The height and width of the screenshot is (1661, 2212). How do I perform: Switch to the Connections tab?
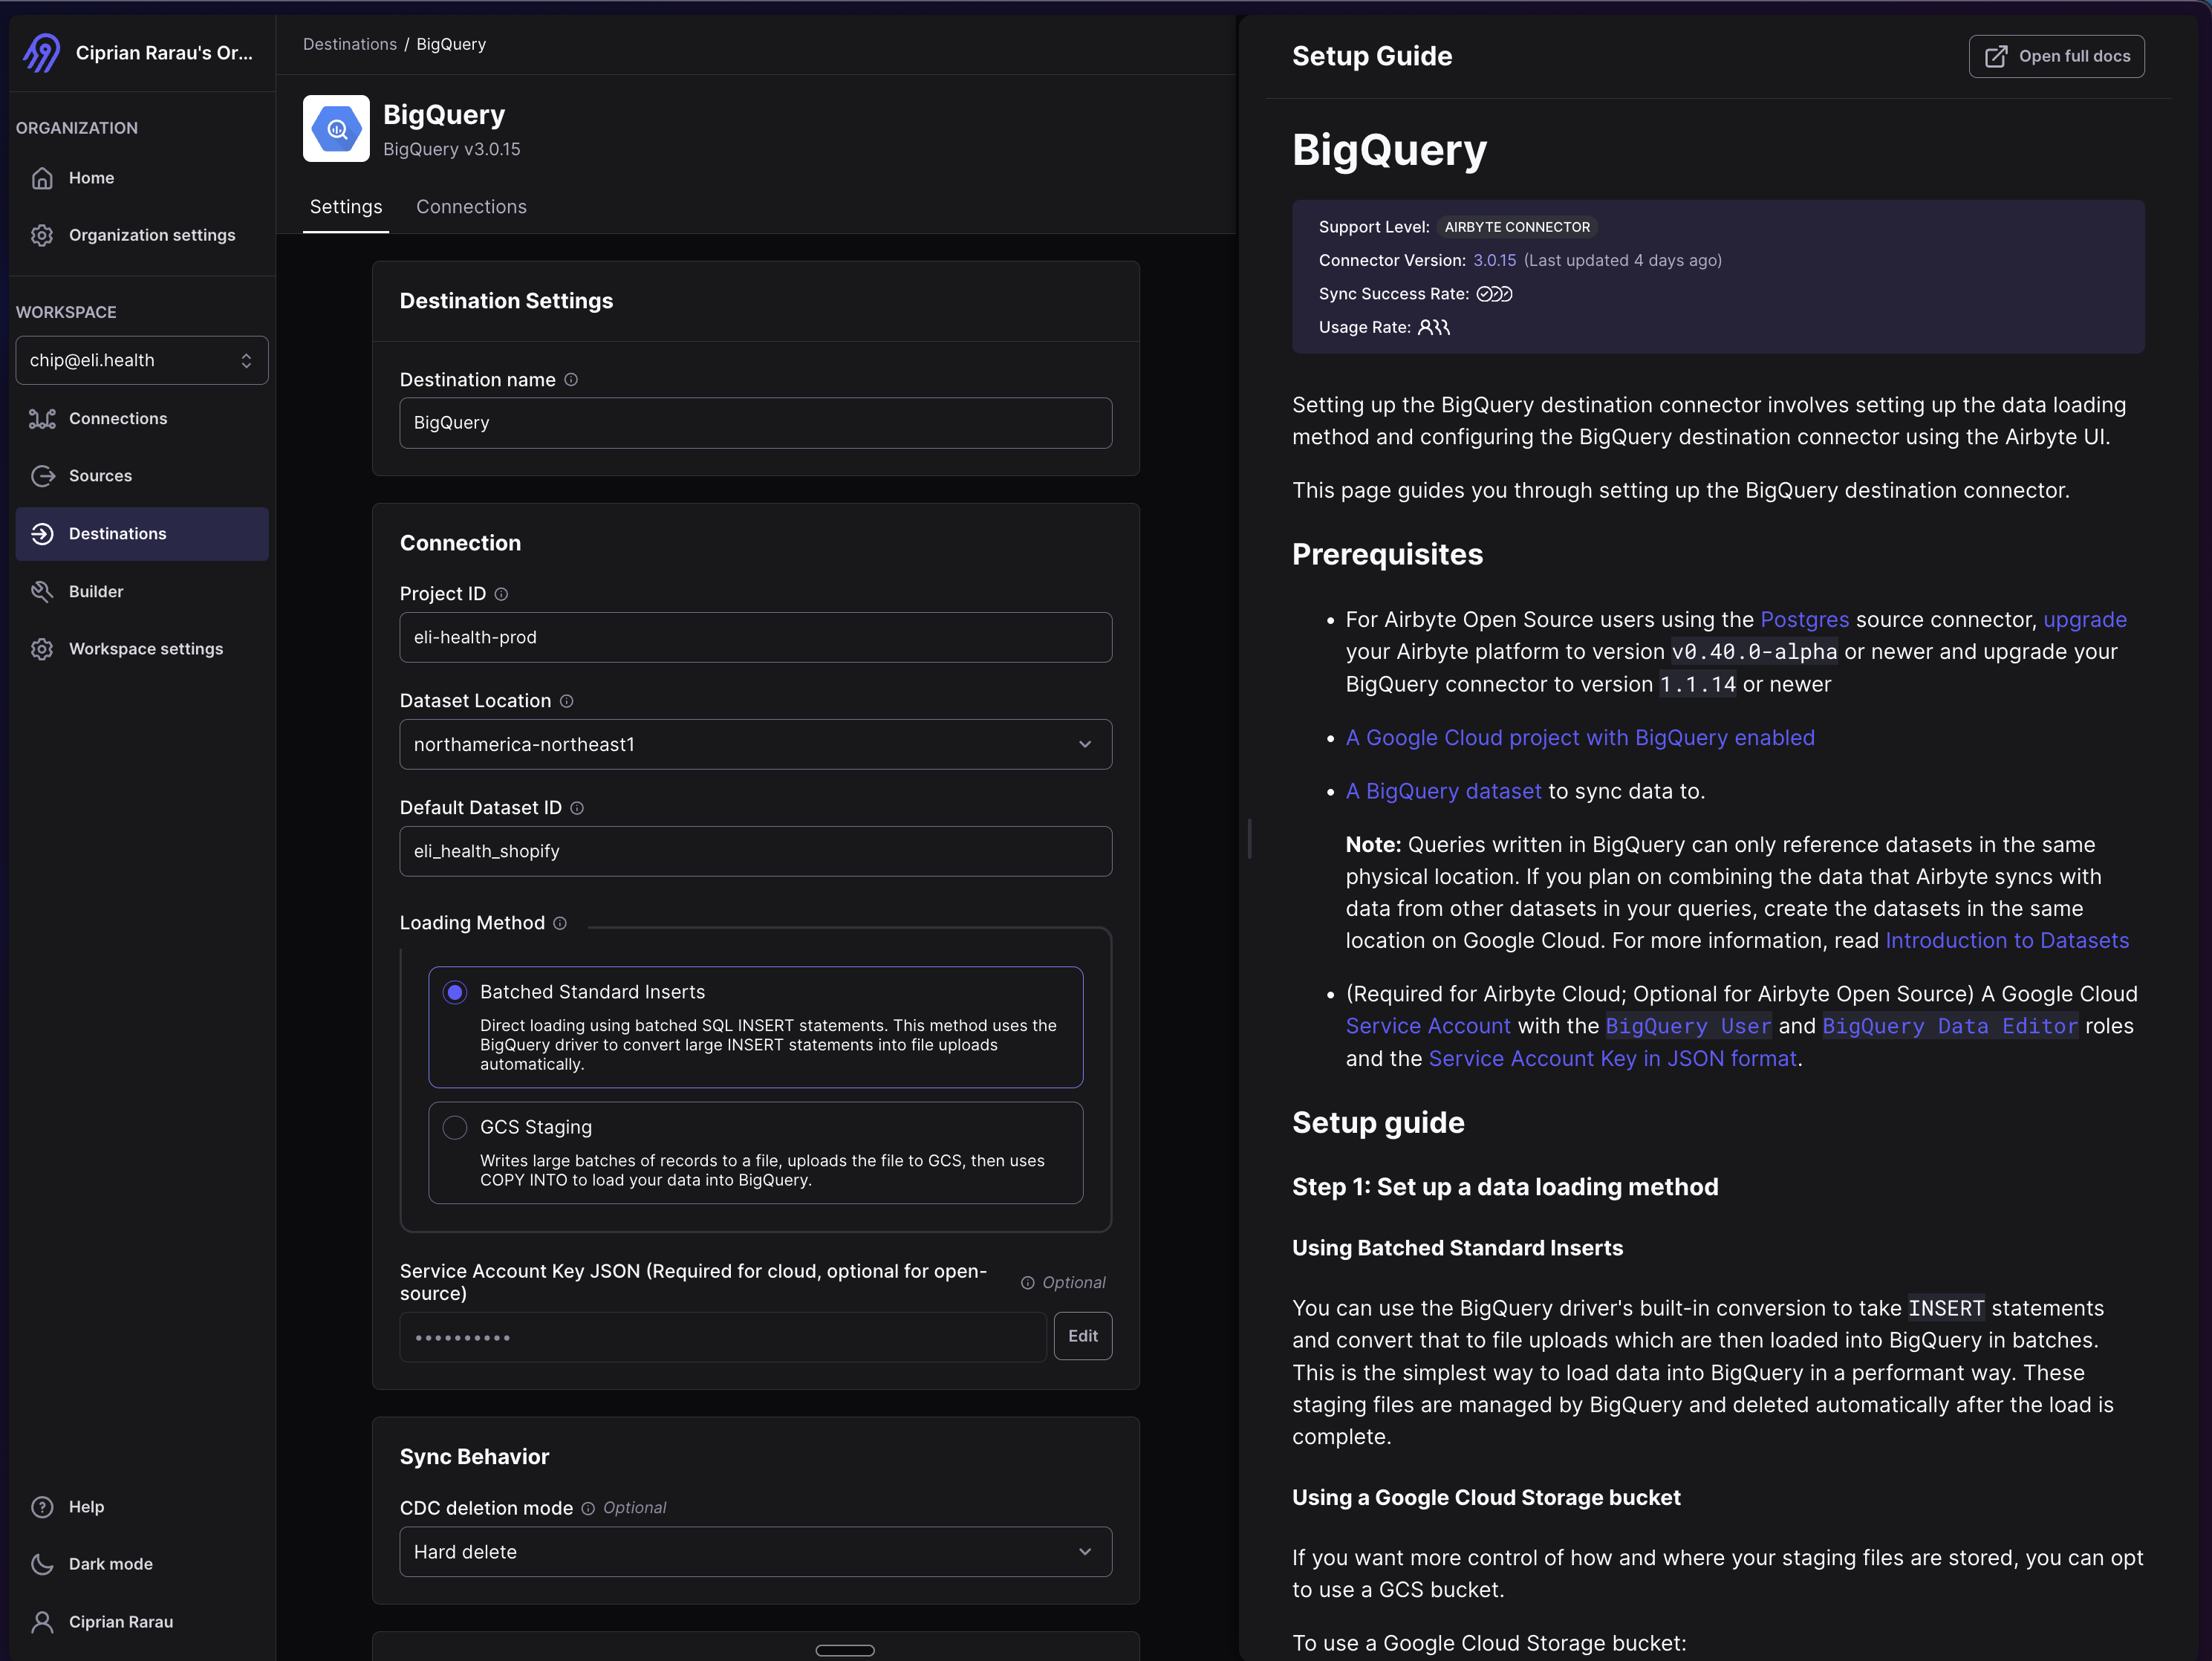pyautogui.click(x=471, y=207)
